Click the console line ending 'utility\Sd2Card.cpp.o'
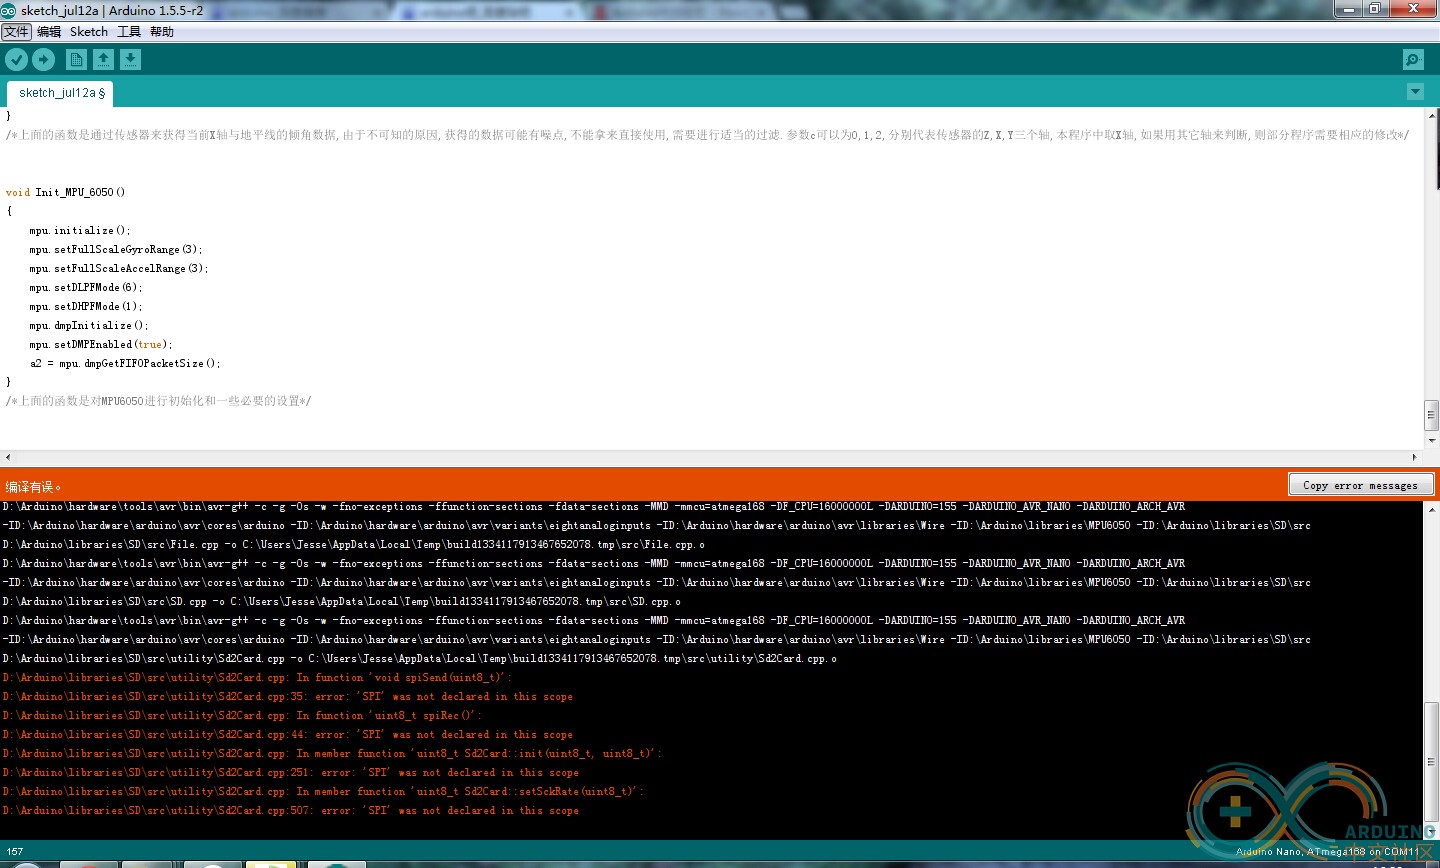The image size is (1440, 868). coord(420,658)
